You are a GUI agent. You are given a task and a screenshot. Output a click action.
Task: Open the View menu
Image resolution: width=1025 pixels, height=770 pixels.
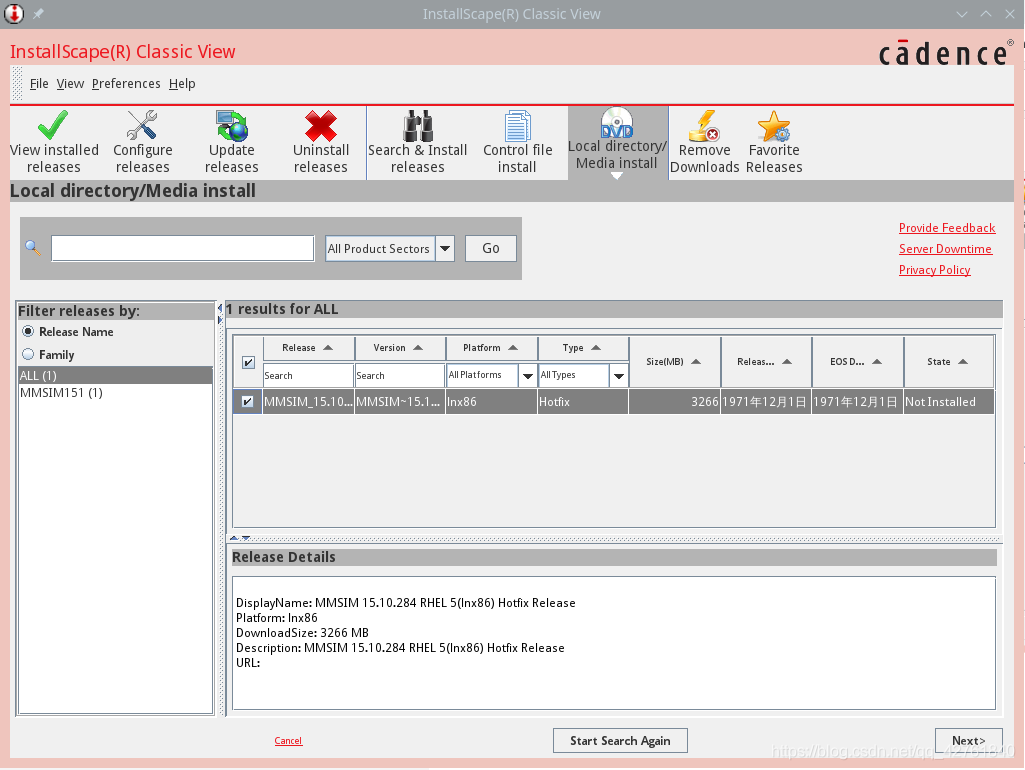(x=70, y=84)
